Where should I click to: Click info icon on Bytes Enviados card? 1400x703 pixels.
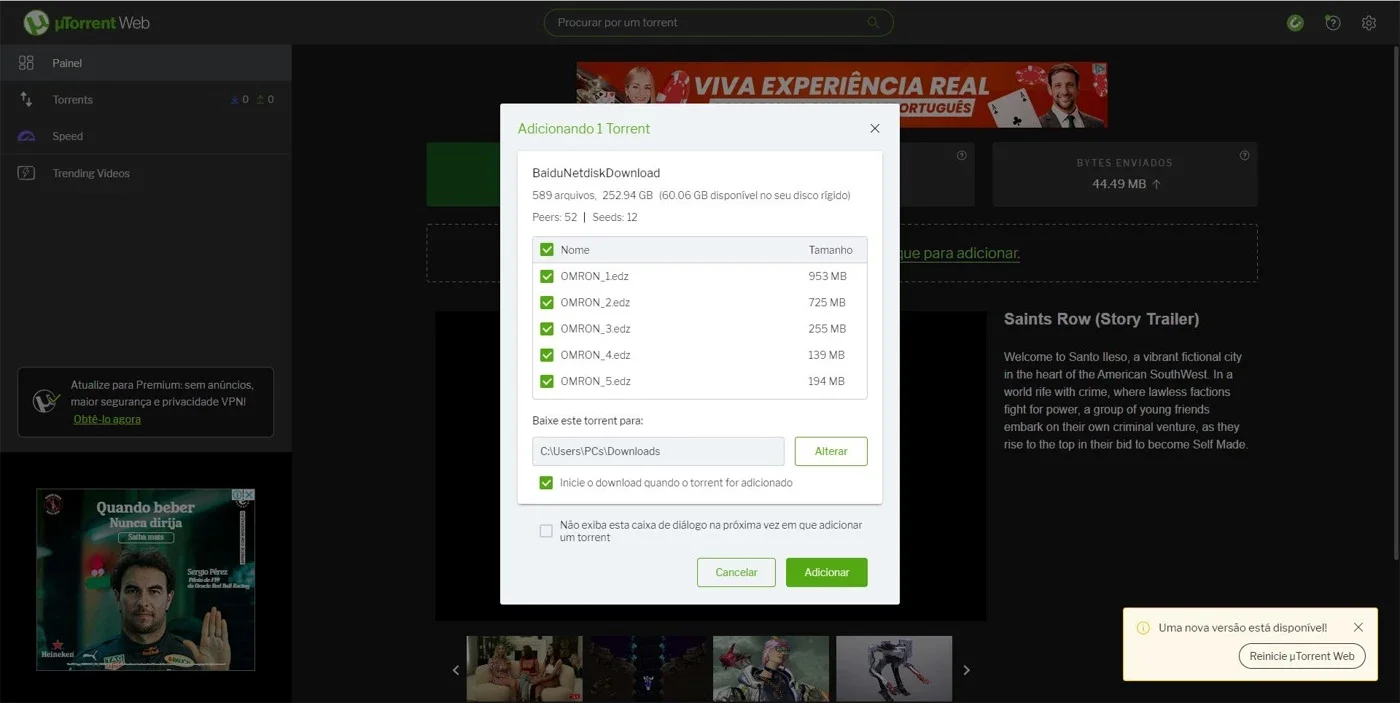pos(1245,155)
